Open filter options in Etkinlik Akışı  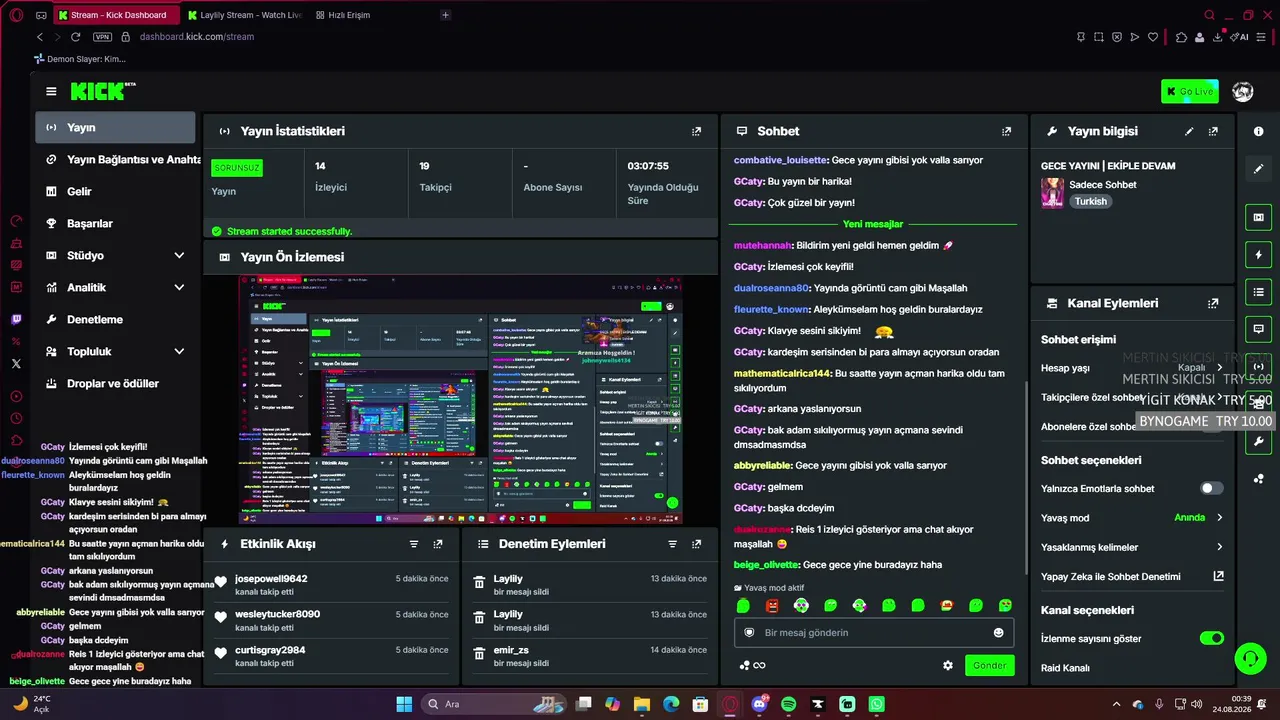click(x=414, y=544)
